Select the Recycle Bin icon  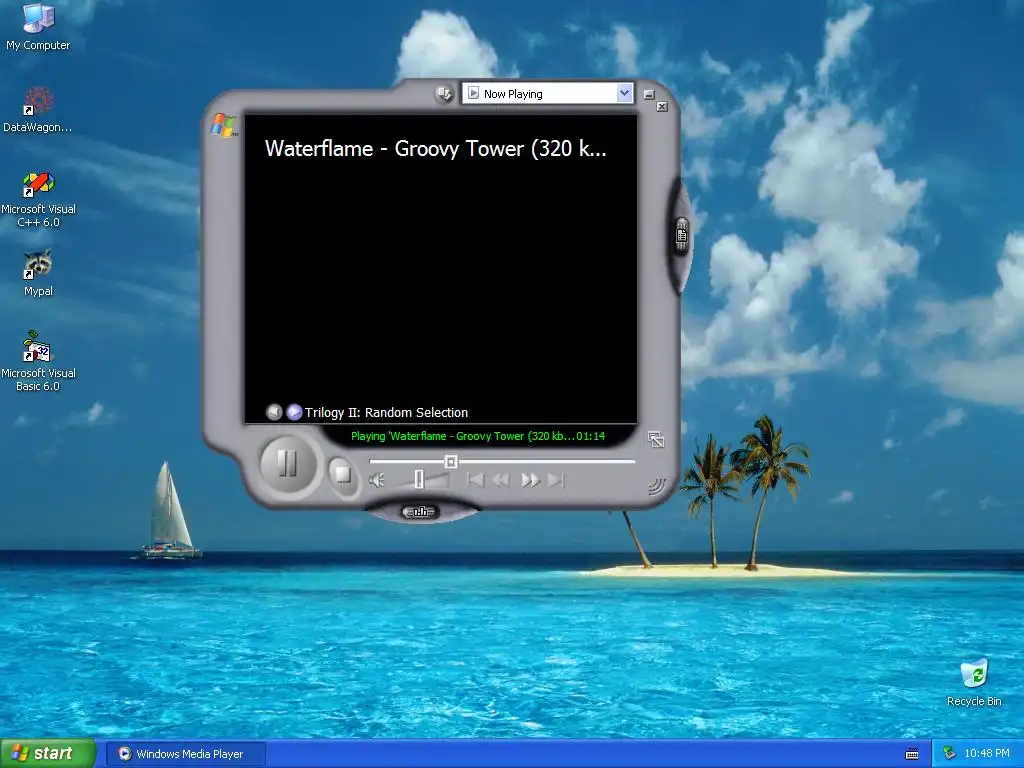click(974, 683)
